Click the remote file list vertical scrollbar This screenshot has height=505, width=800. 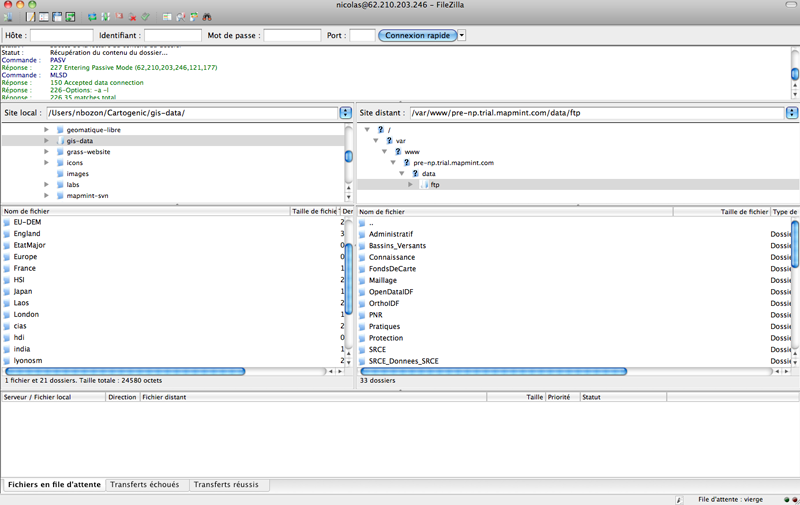tap(794, 244)
